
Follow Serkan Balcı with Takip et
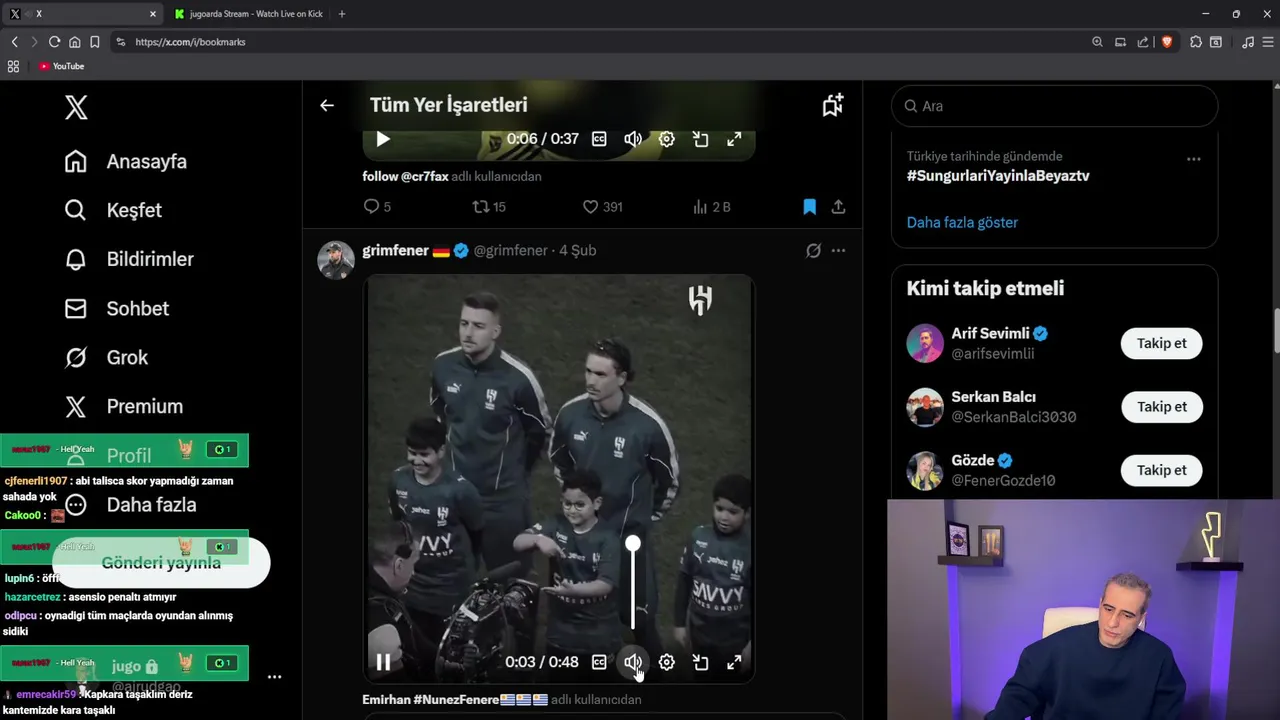point(1161,407)
